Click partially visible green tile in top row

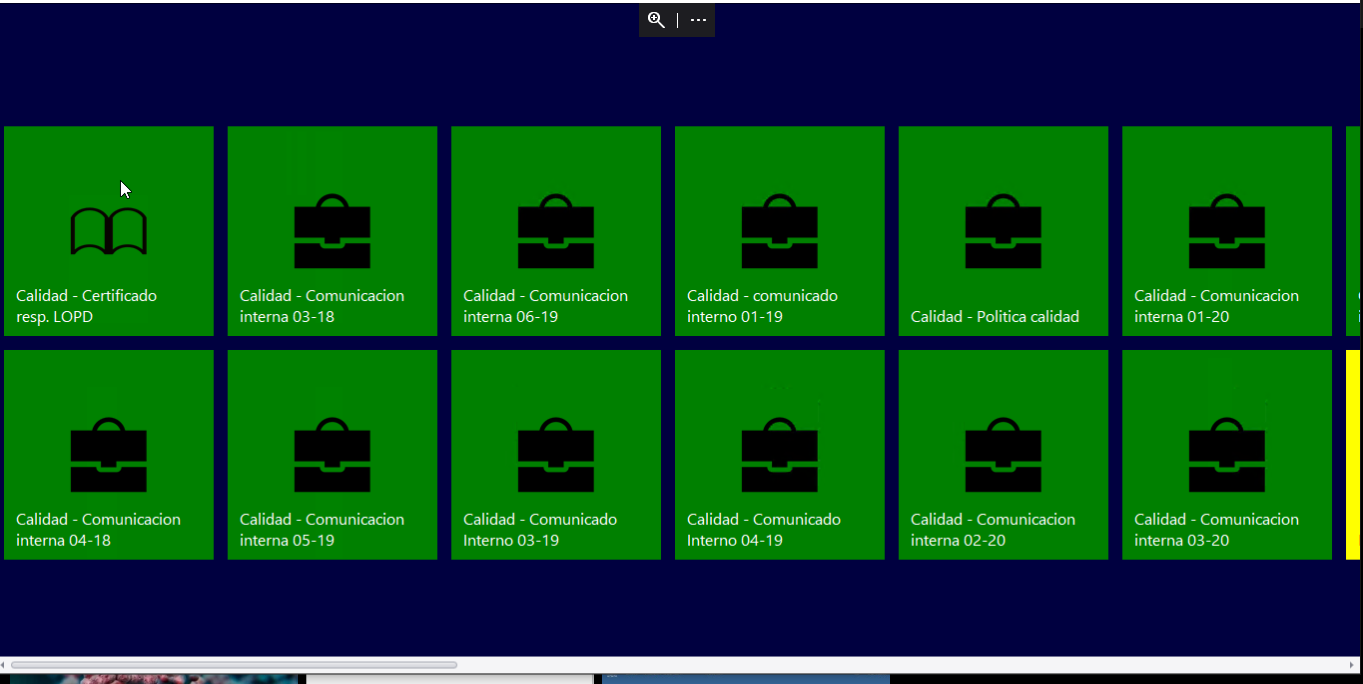[x=1354, y=231]
